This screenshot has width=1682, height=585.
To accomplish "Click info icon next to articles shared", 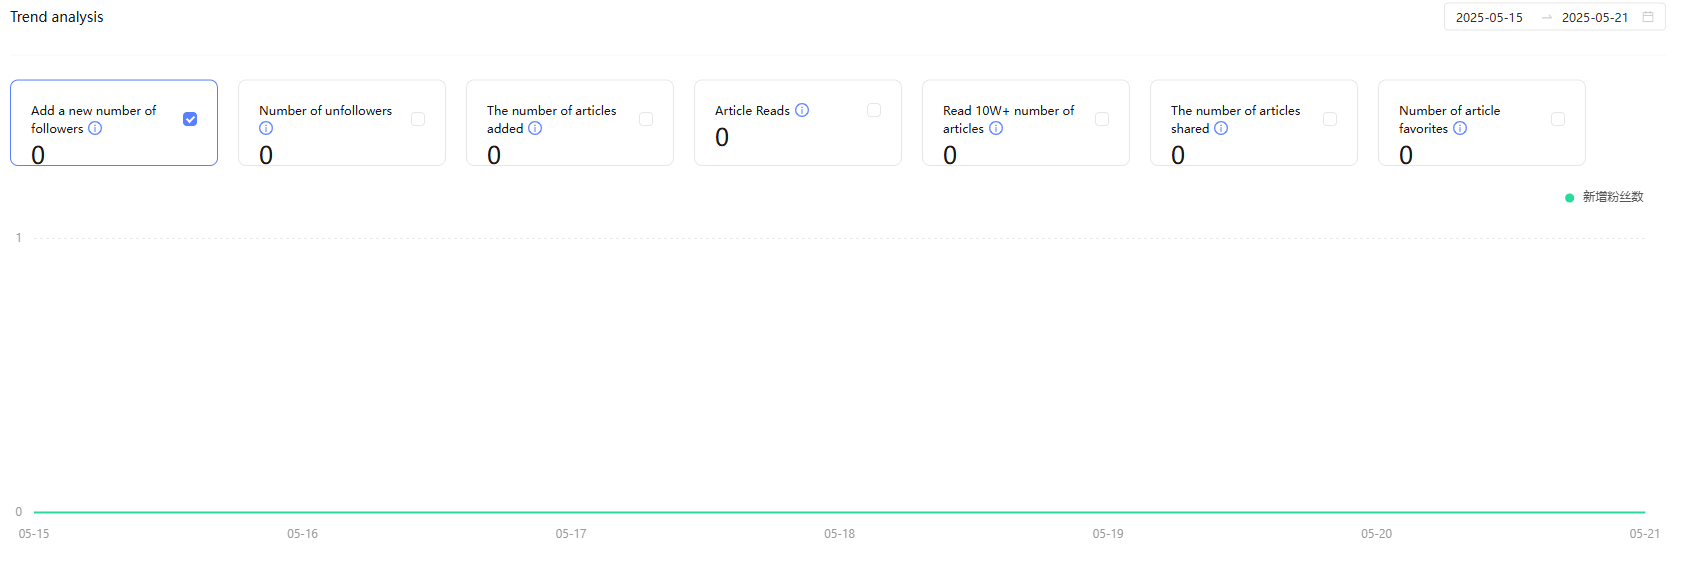I will point(1221,128).
